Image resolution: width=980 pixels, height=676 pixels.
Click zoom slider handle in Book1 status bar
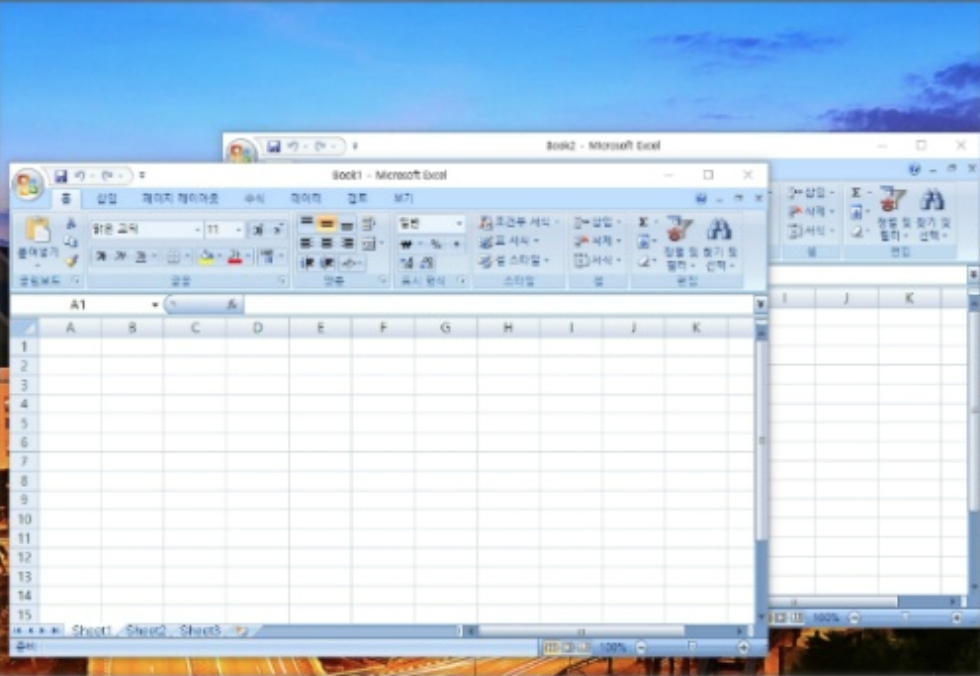(692, 647)
